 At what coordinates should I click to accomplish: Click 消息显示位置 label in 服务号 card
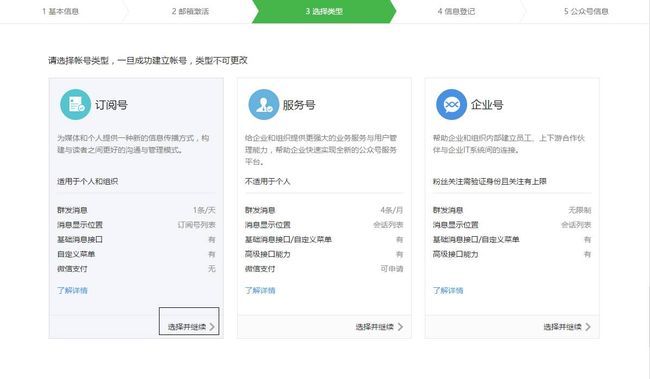[x=267, y=225]
